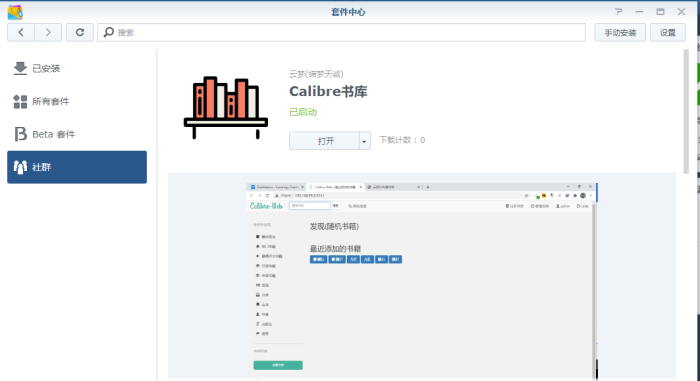The width and height of the screenshot is (700, 381).
Task: Click the 所有套件 grid icon
Action: pyautogui.click(x=20, y=101)
